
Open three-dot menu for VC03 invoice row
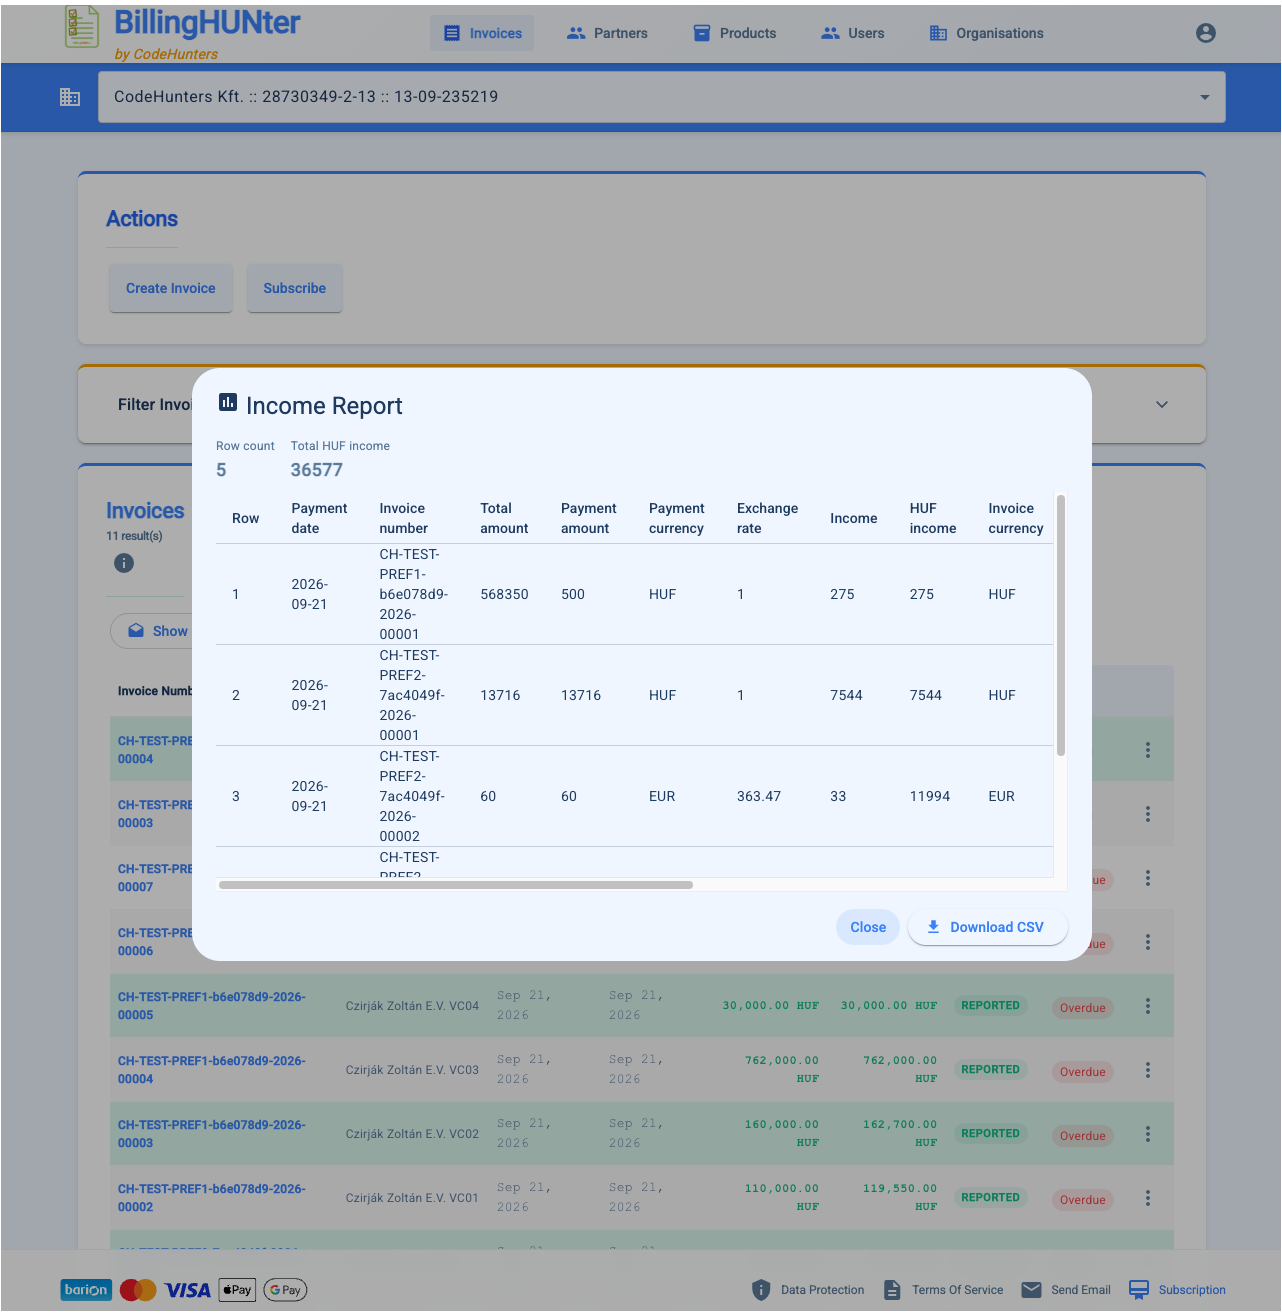(x=1148, y=1070)
